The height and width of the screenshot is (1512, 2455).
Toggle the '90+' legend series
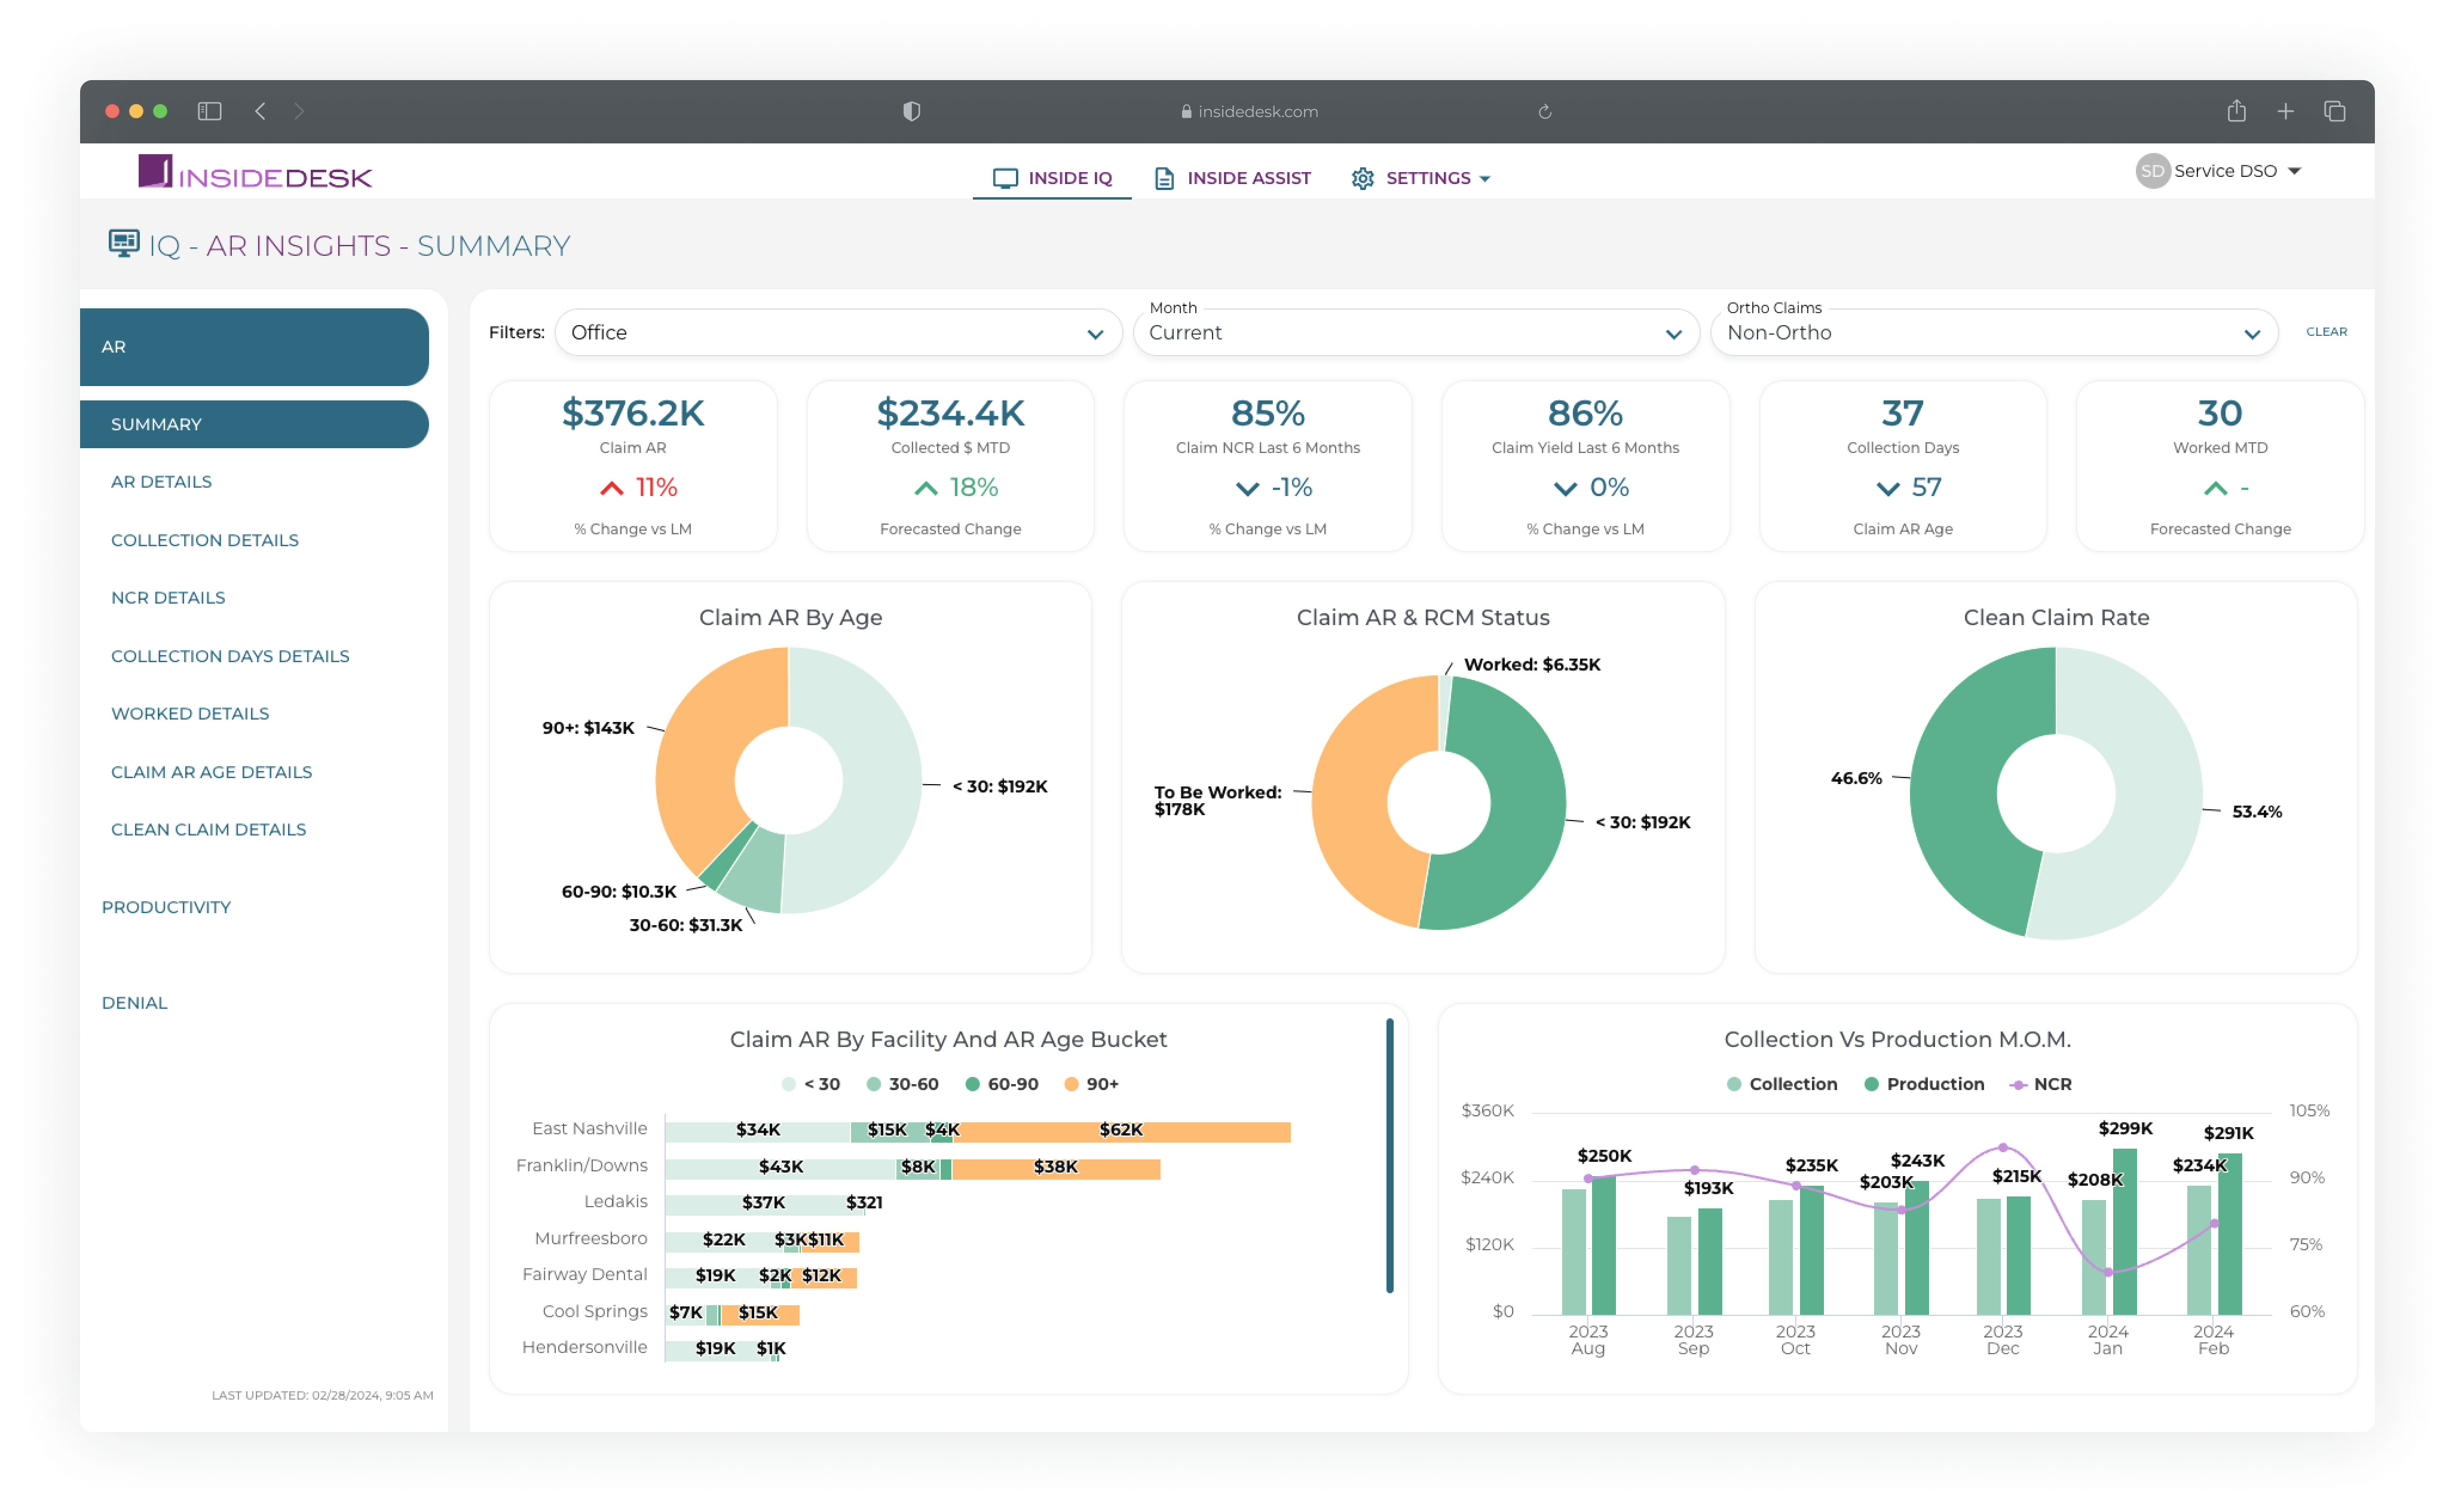click(x=1091, y=1084)
